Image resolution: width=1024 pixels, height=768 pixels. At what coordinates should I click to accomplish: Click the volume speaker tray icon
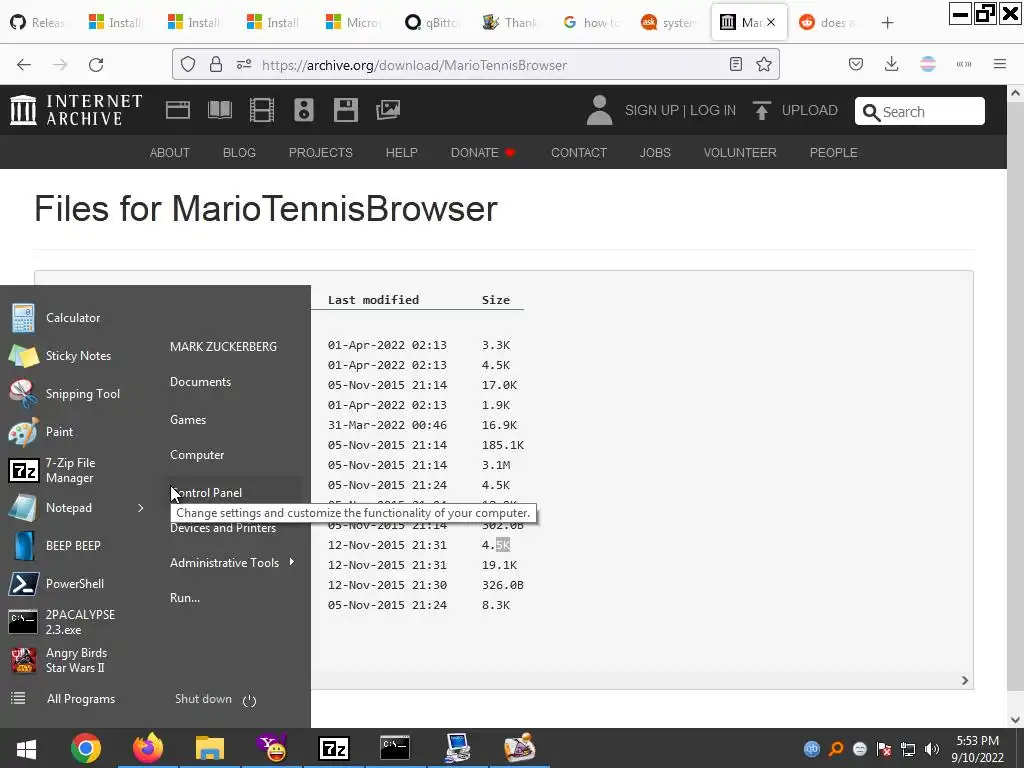click(932, 749)
